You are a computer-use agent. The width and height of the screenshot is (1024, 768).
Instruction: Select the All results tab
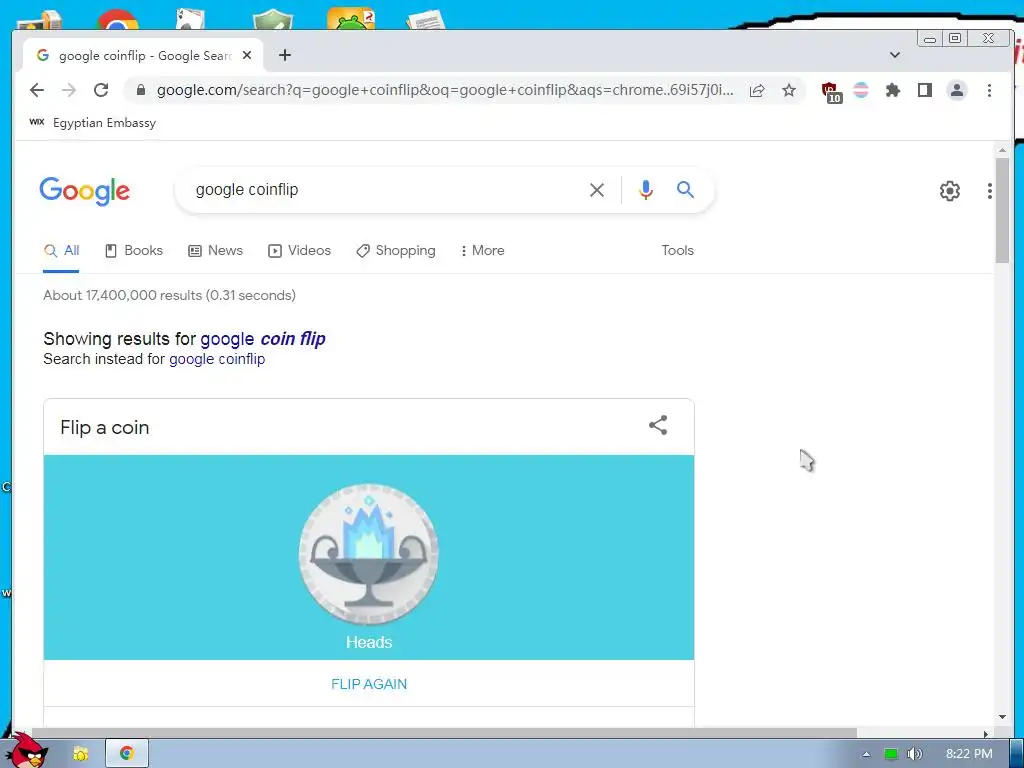pyautogui.click(x=61, y=251)
